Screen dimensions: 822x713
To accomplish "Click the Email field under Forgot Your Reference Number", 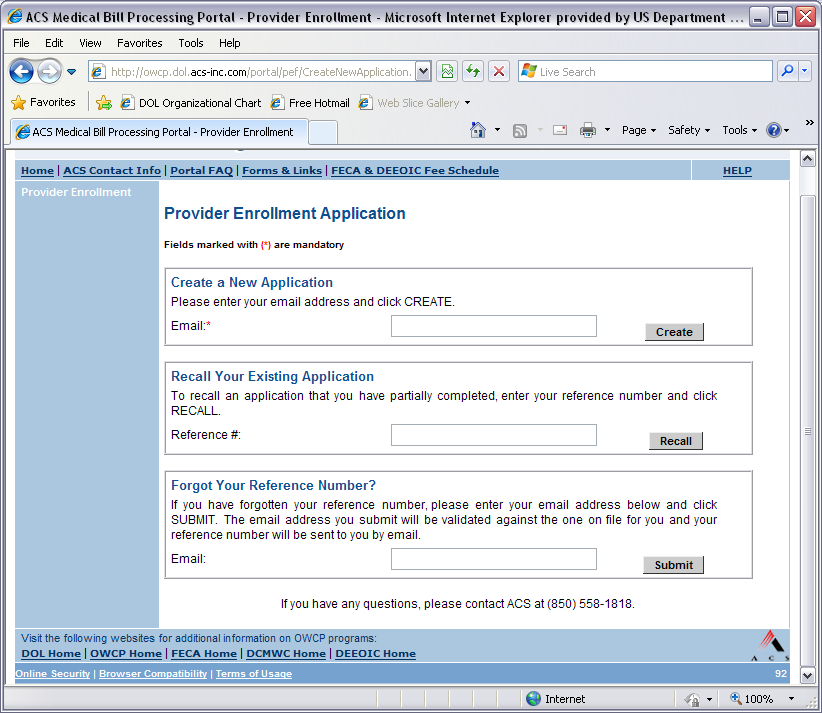I will (494, 559).
